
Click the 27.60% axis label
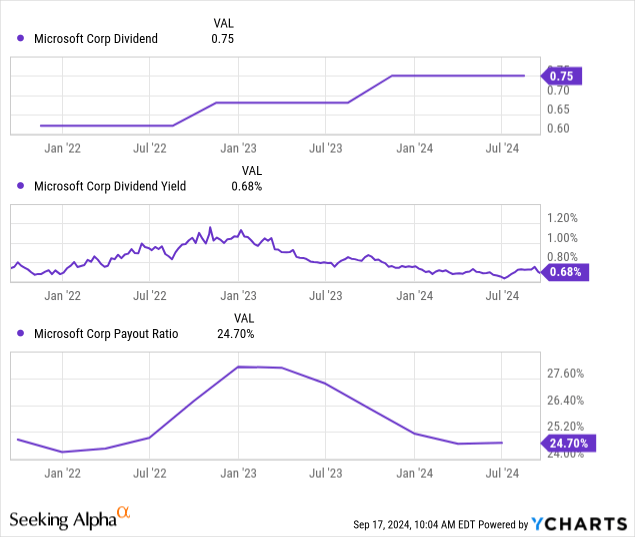(x=567, y=373)
